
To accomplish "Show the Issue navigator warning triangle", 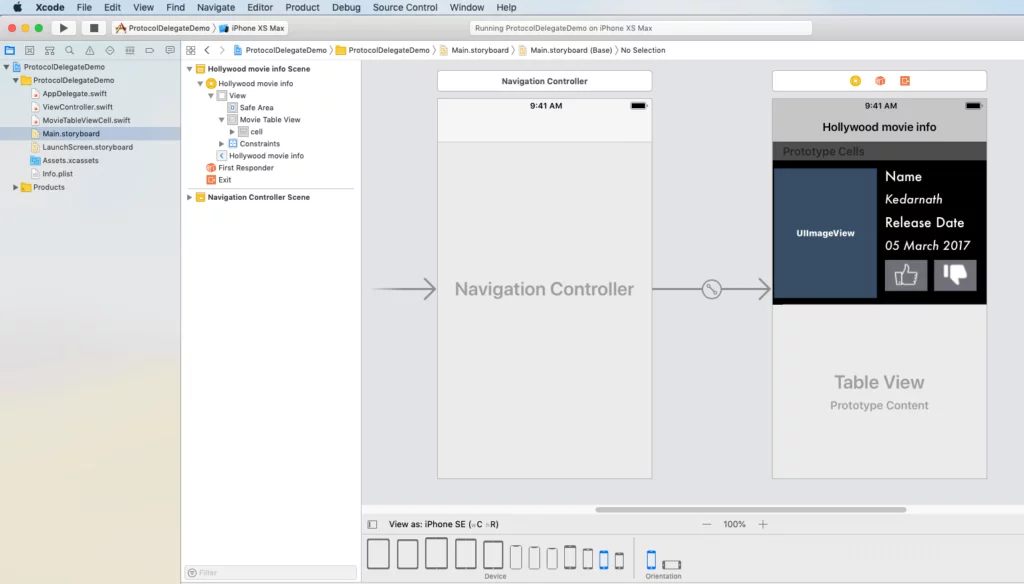I will pos(90,50).
